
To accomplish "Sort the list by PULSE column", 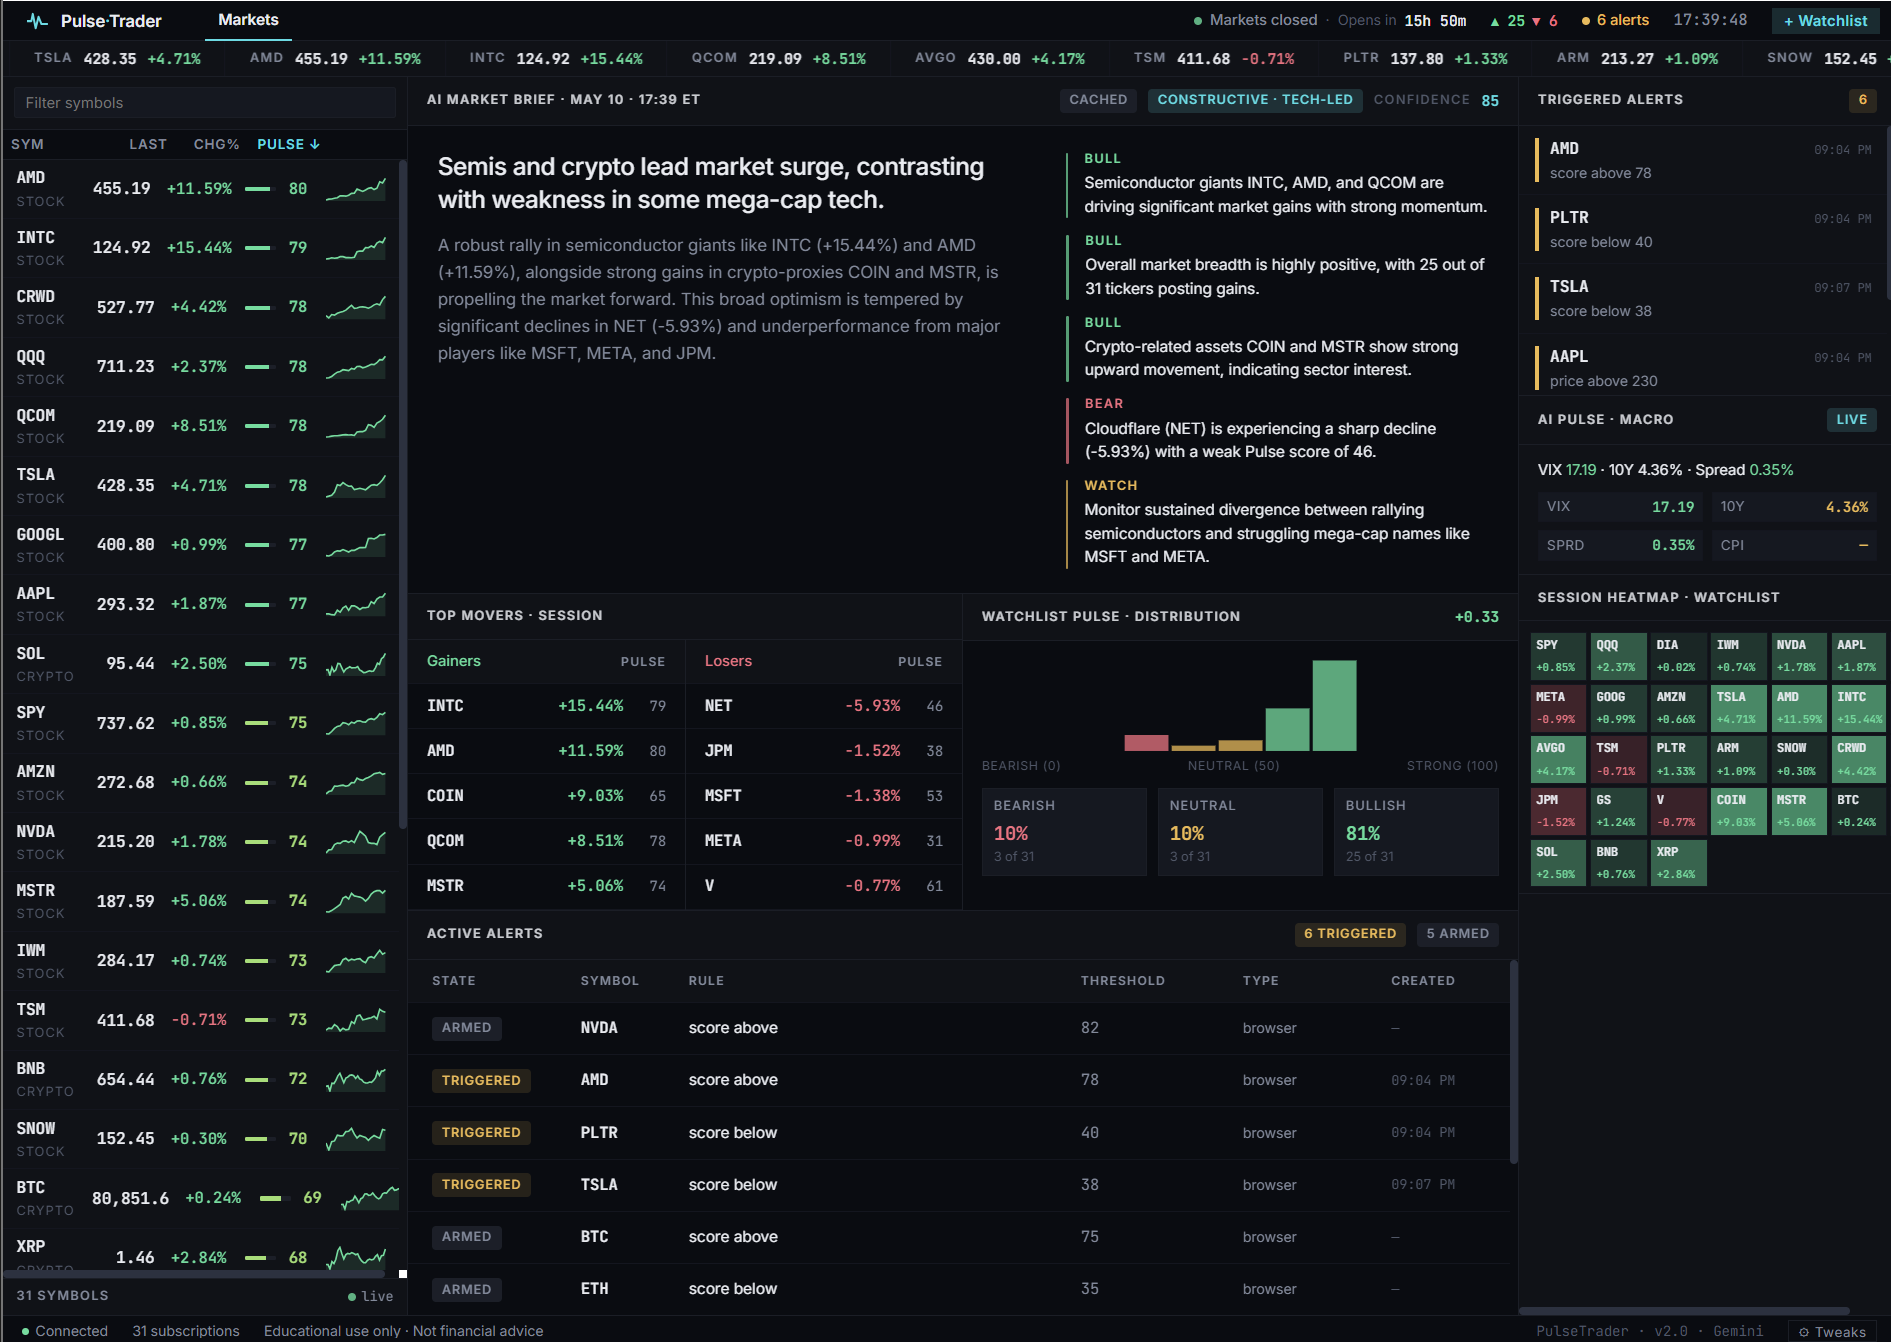I will click(x=288, y=144).
